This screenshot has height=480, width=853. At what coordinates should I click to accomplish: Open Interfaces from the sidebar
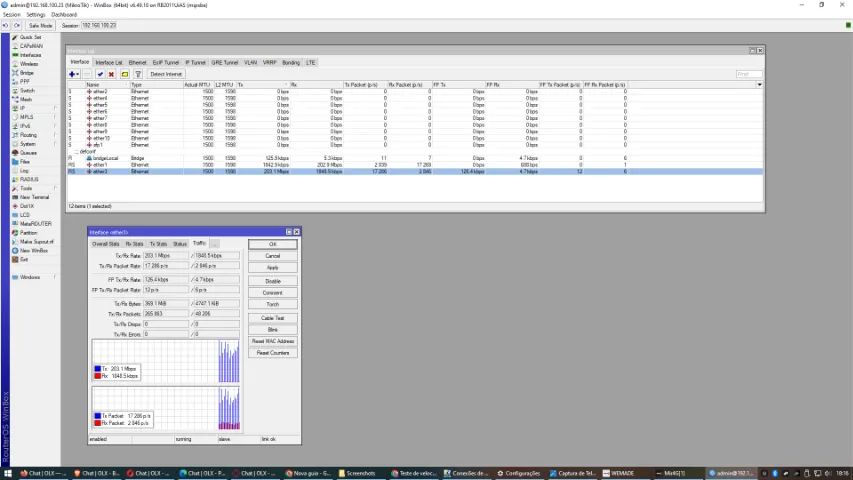[30, 55]
